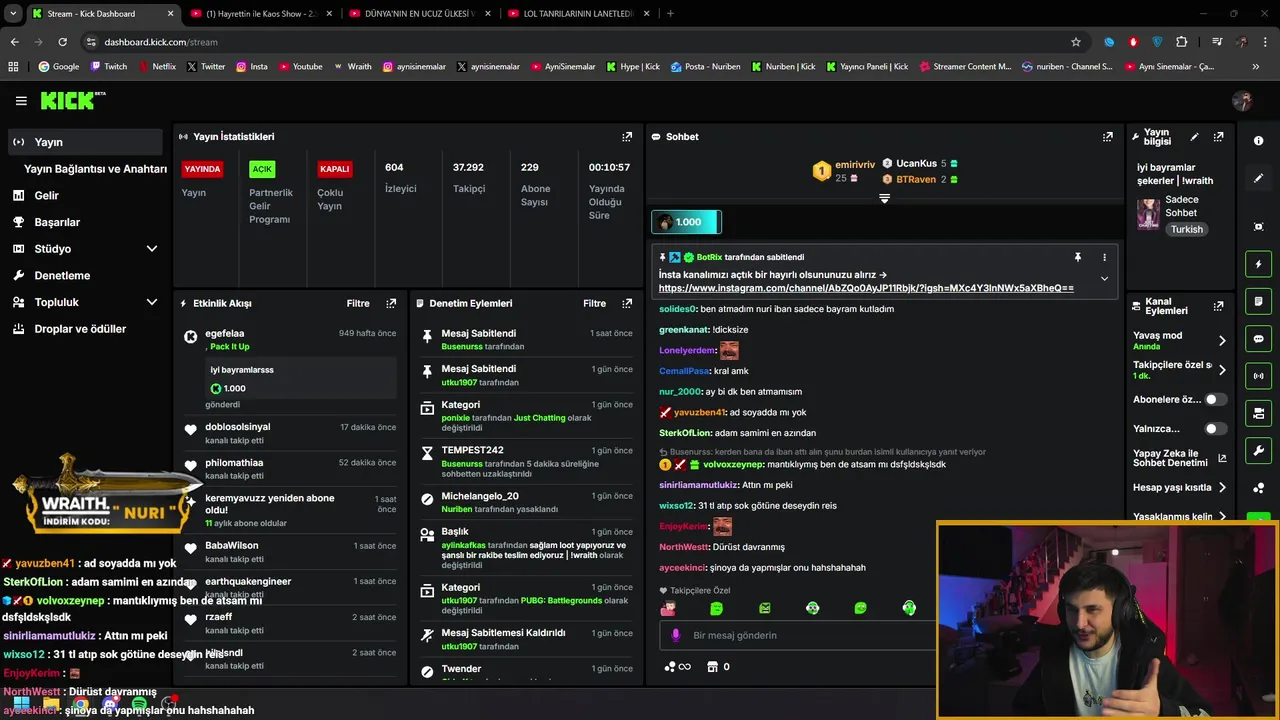1280x720 pixels.
Task: Click the info icon in the right toolbar
Action: [x=1258, y=141]
